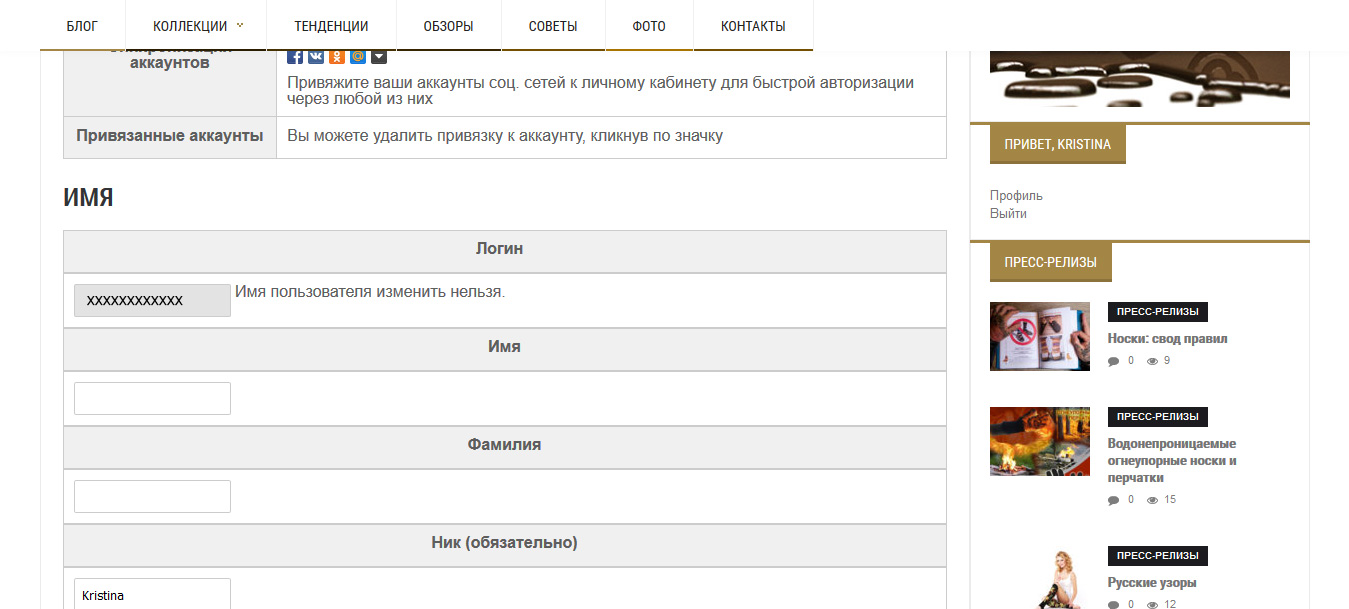Go to the Обзоры section
This screenshot has width=1349, height=609.
pyautogui.click(x=448, y=26)
